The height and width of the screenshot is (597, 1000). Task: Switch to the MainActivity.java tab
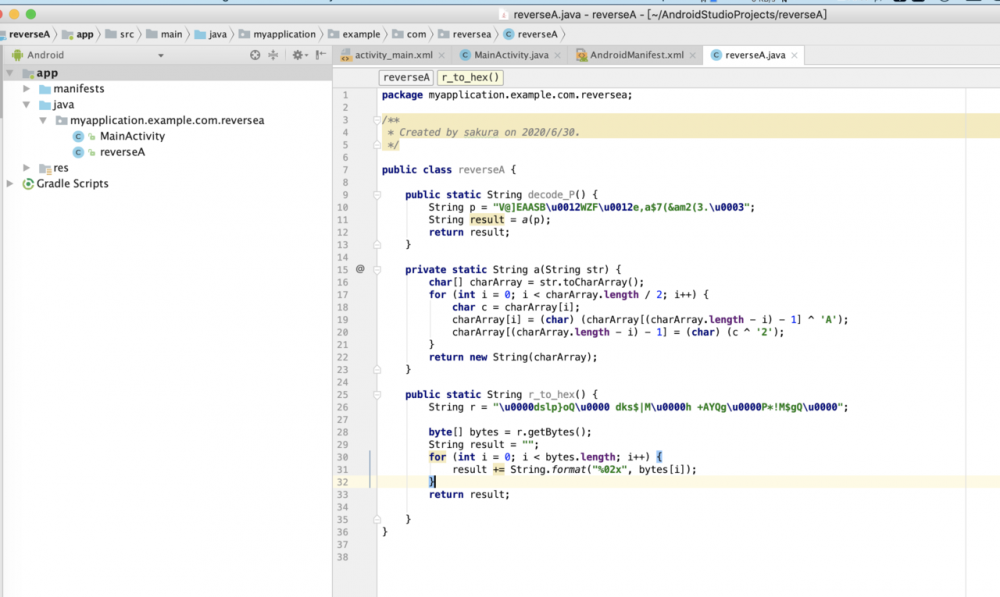[510, 55]
